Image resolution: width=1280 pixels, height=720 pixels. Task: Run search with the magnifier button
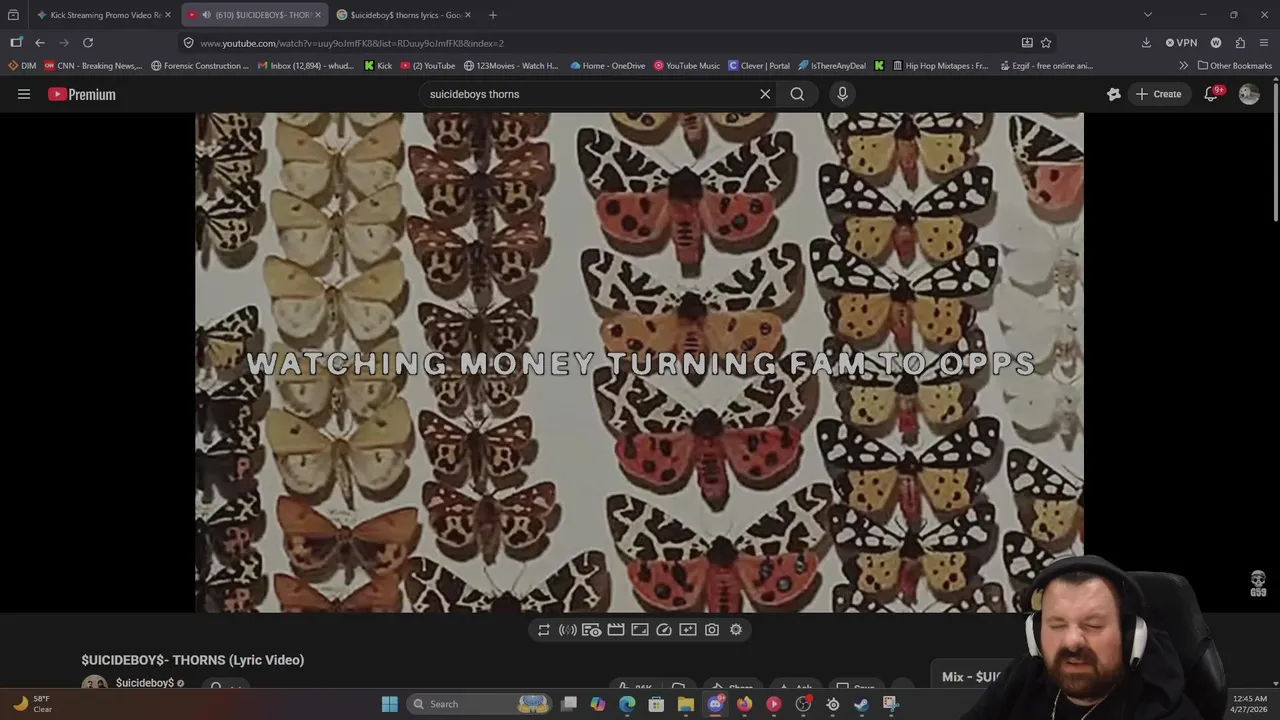point(797,94)
